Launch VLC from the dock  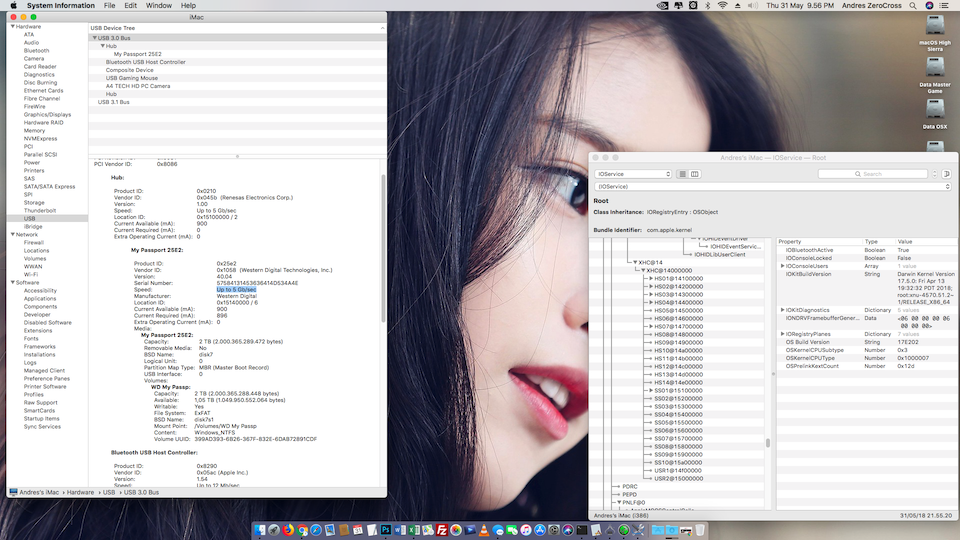485,529
